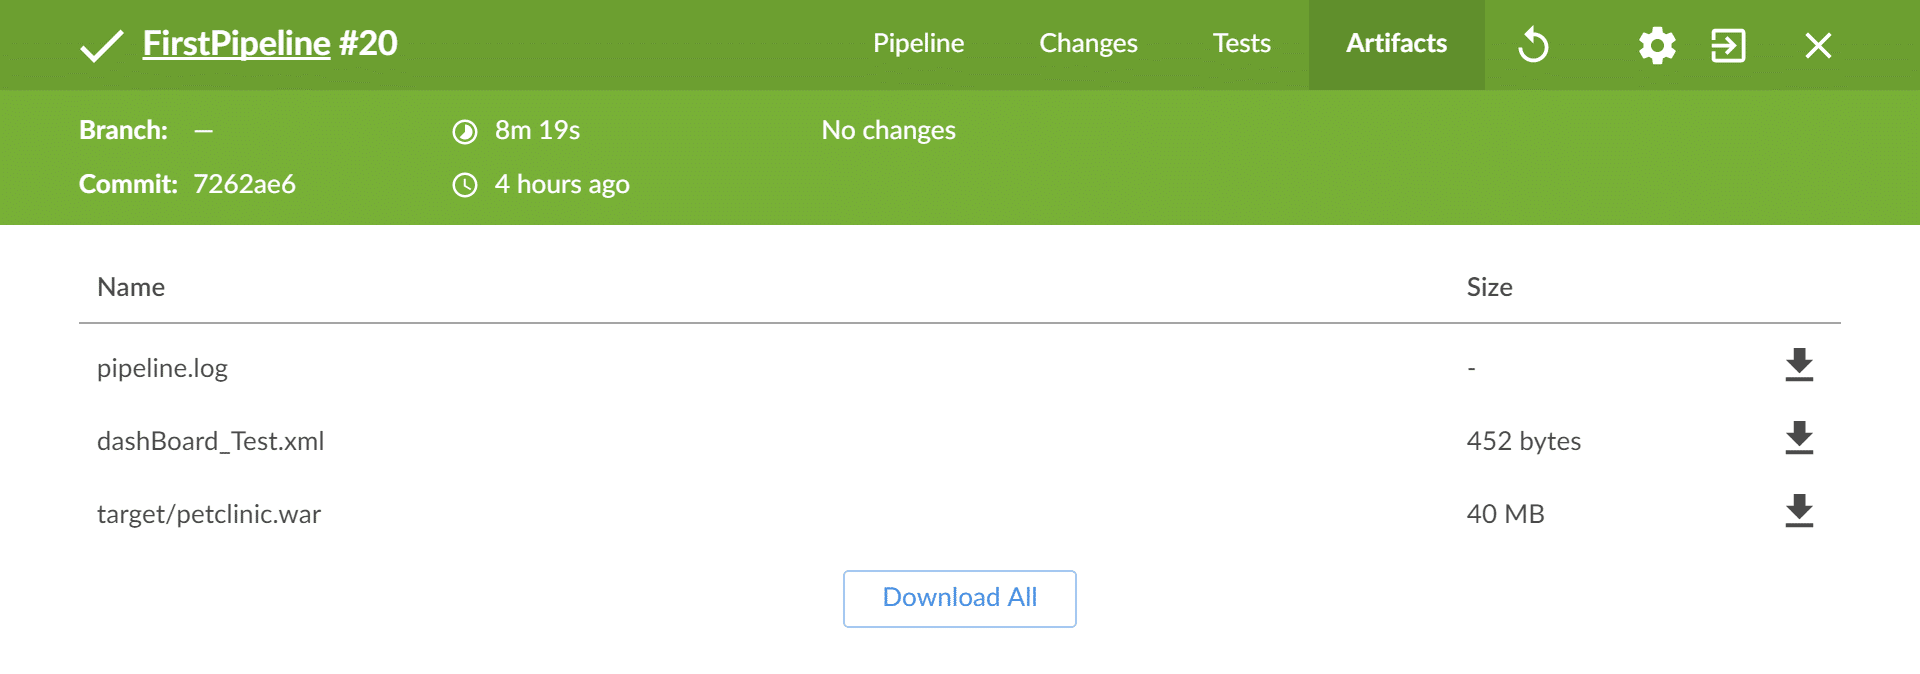The height and width of the screenshot is (674, 1920).
Task: Open the Changes tab
Action: tap(1088, 44)
